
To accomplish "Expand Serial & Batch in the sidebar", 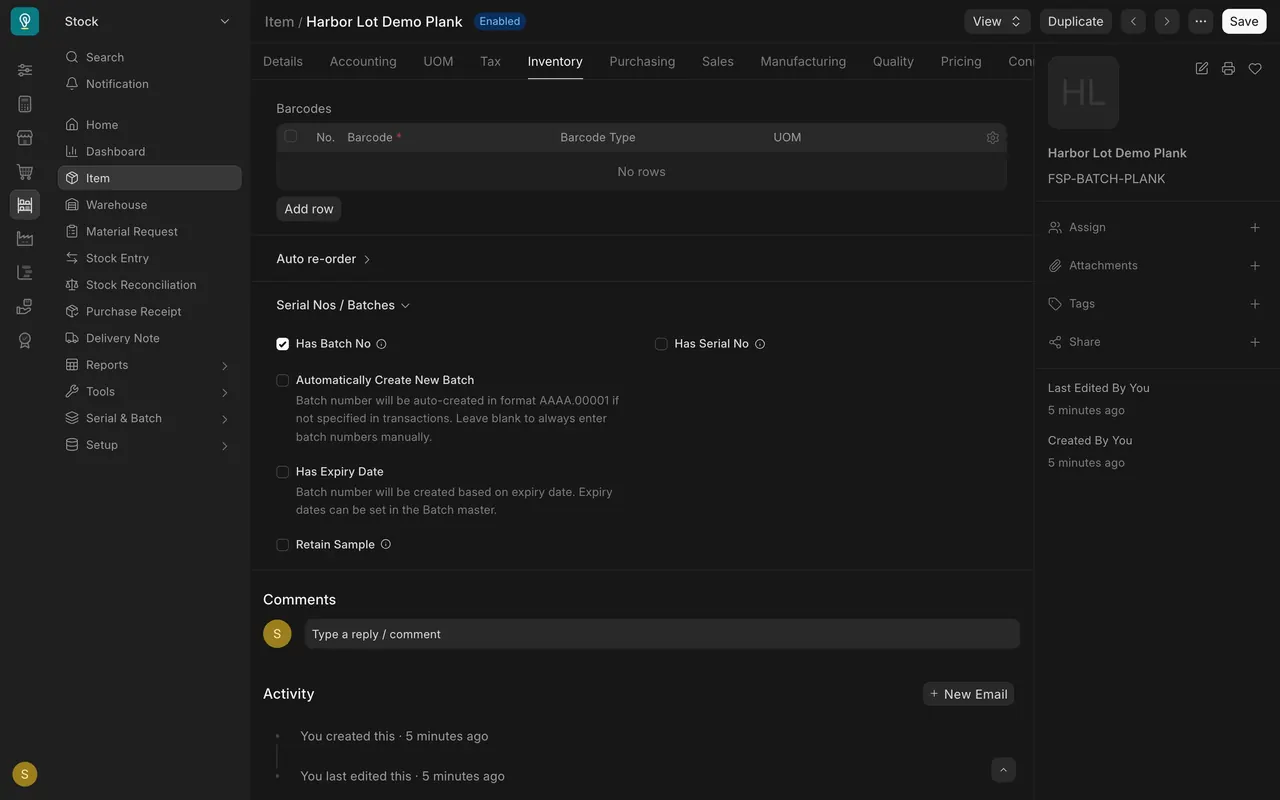I will (149, 418).
